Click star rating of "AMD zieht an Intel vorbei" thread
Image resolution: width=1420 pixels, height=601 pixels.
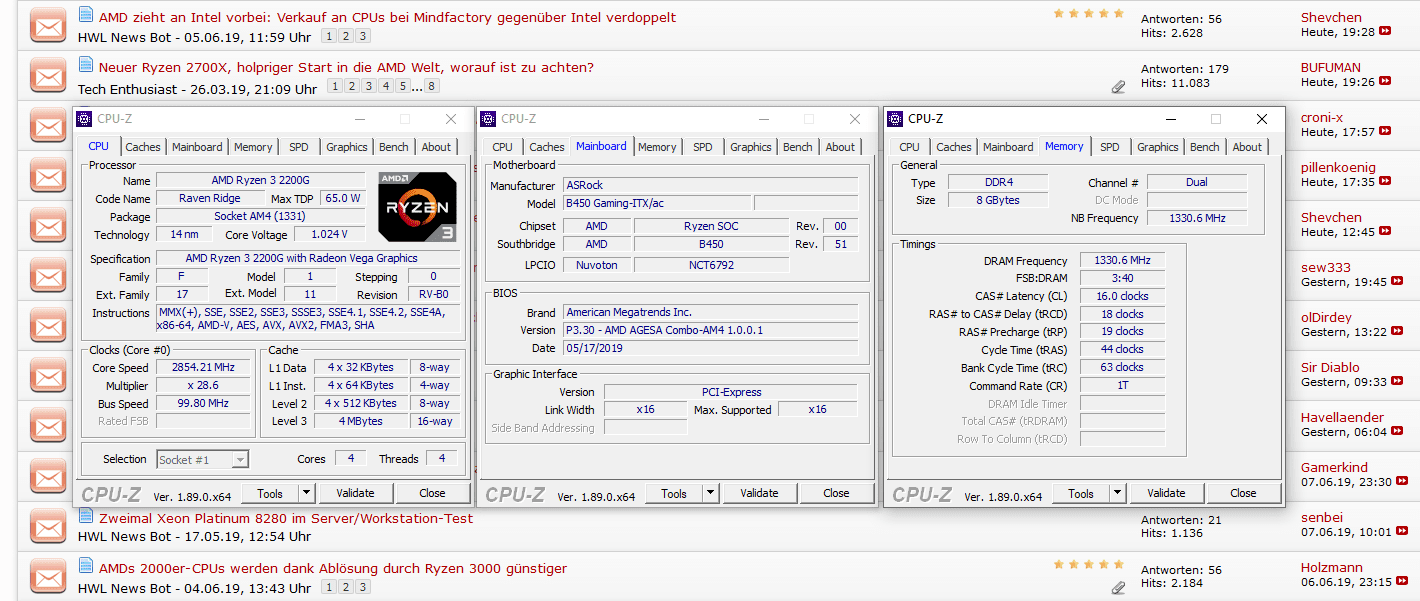[1089, 13]
